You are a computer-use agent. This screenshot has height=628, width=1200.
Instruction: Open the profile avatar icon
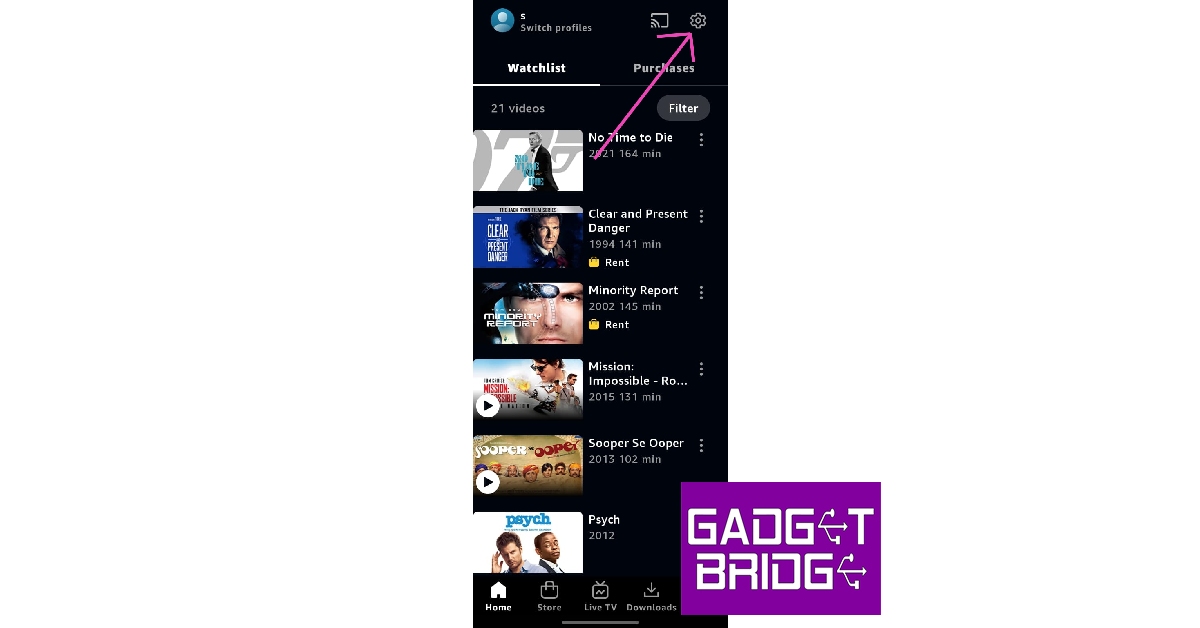(x=502, y=21)
